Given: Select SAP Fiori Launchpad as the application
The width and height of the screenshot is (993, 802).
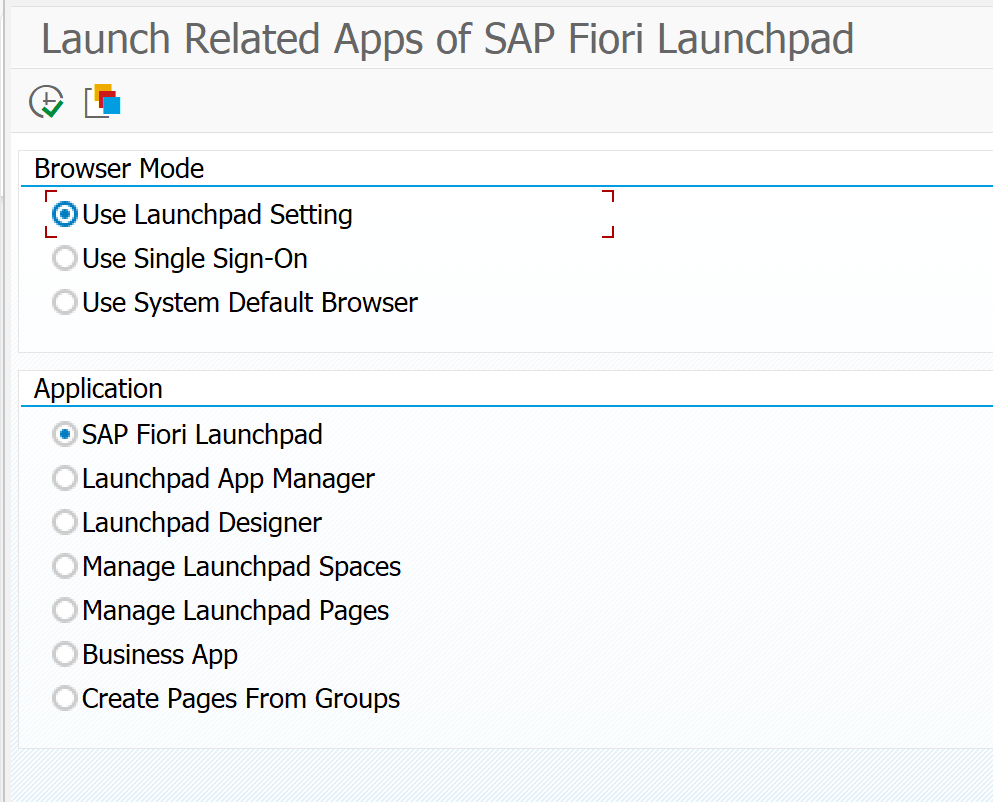Looking at the screenshot, I should [x=63, y=434].
